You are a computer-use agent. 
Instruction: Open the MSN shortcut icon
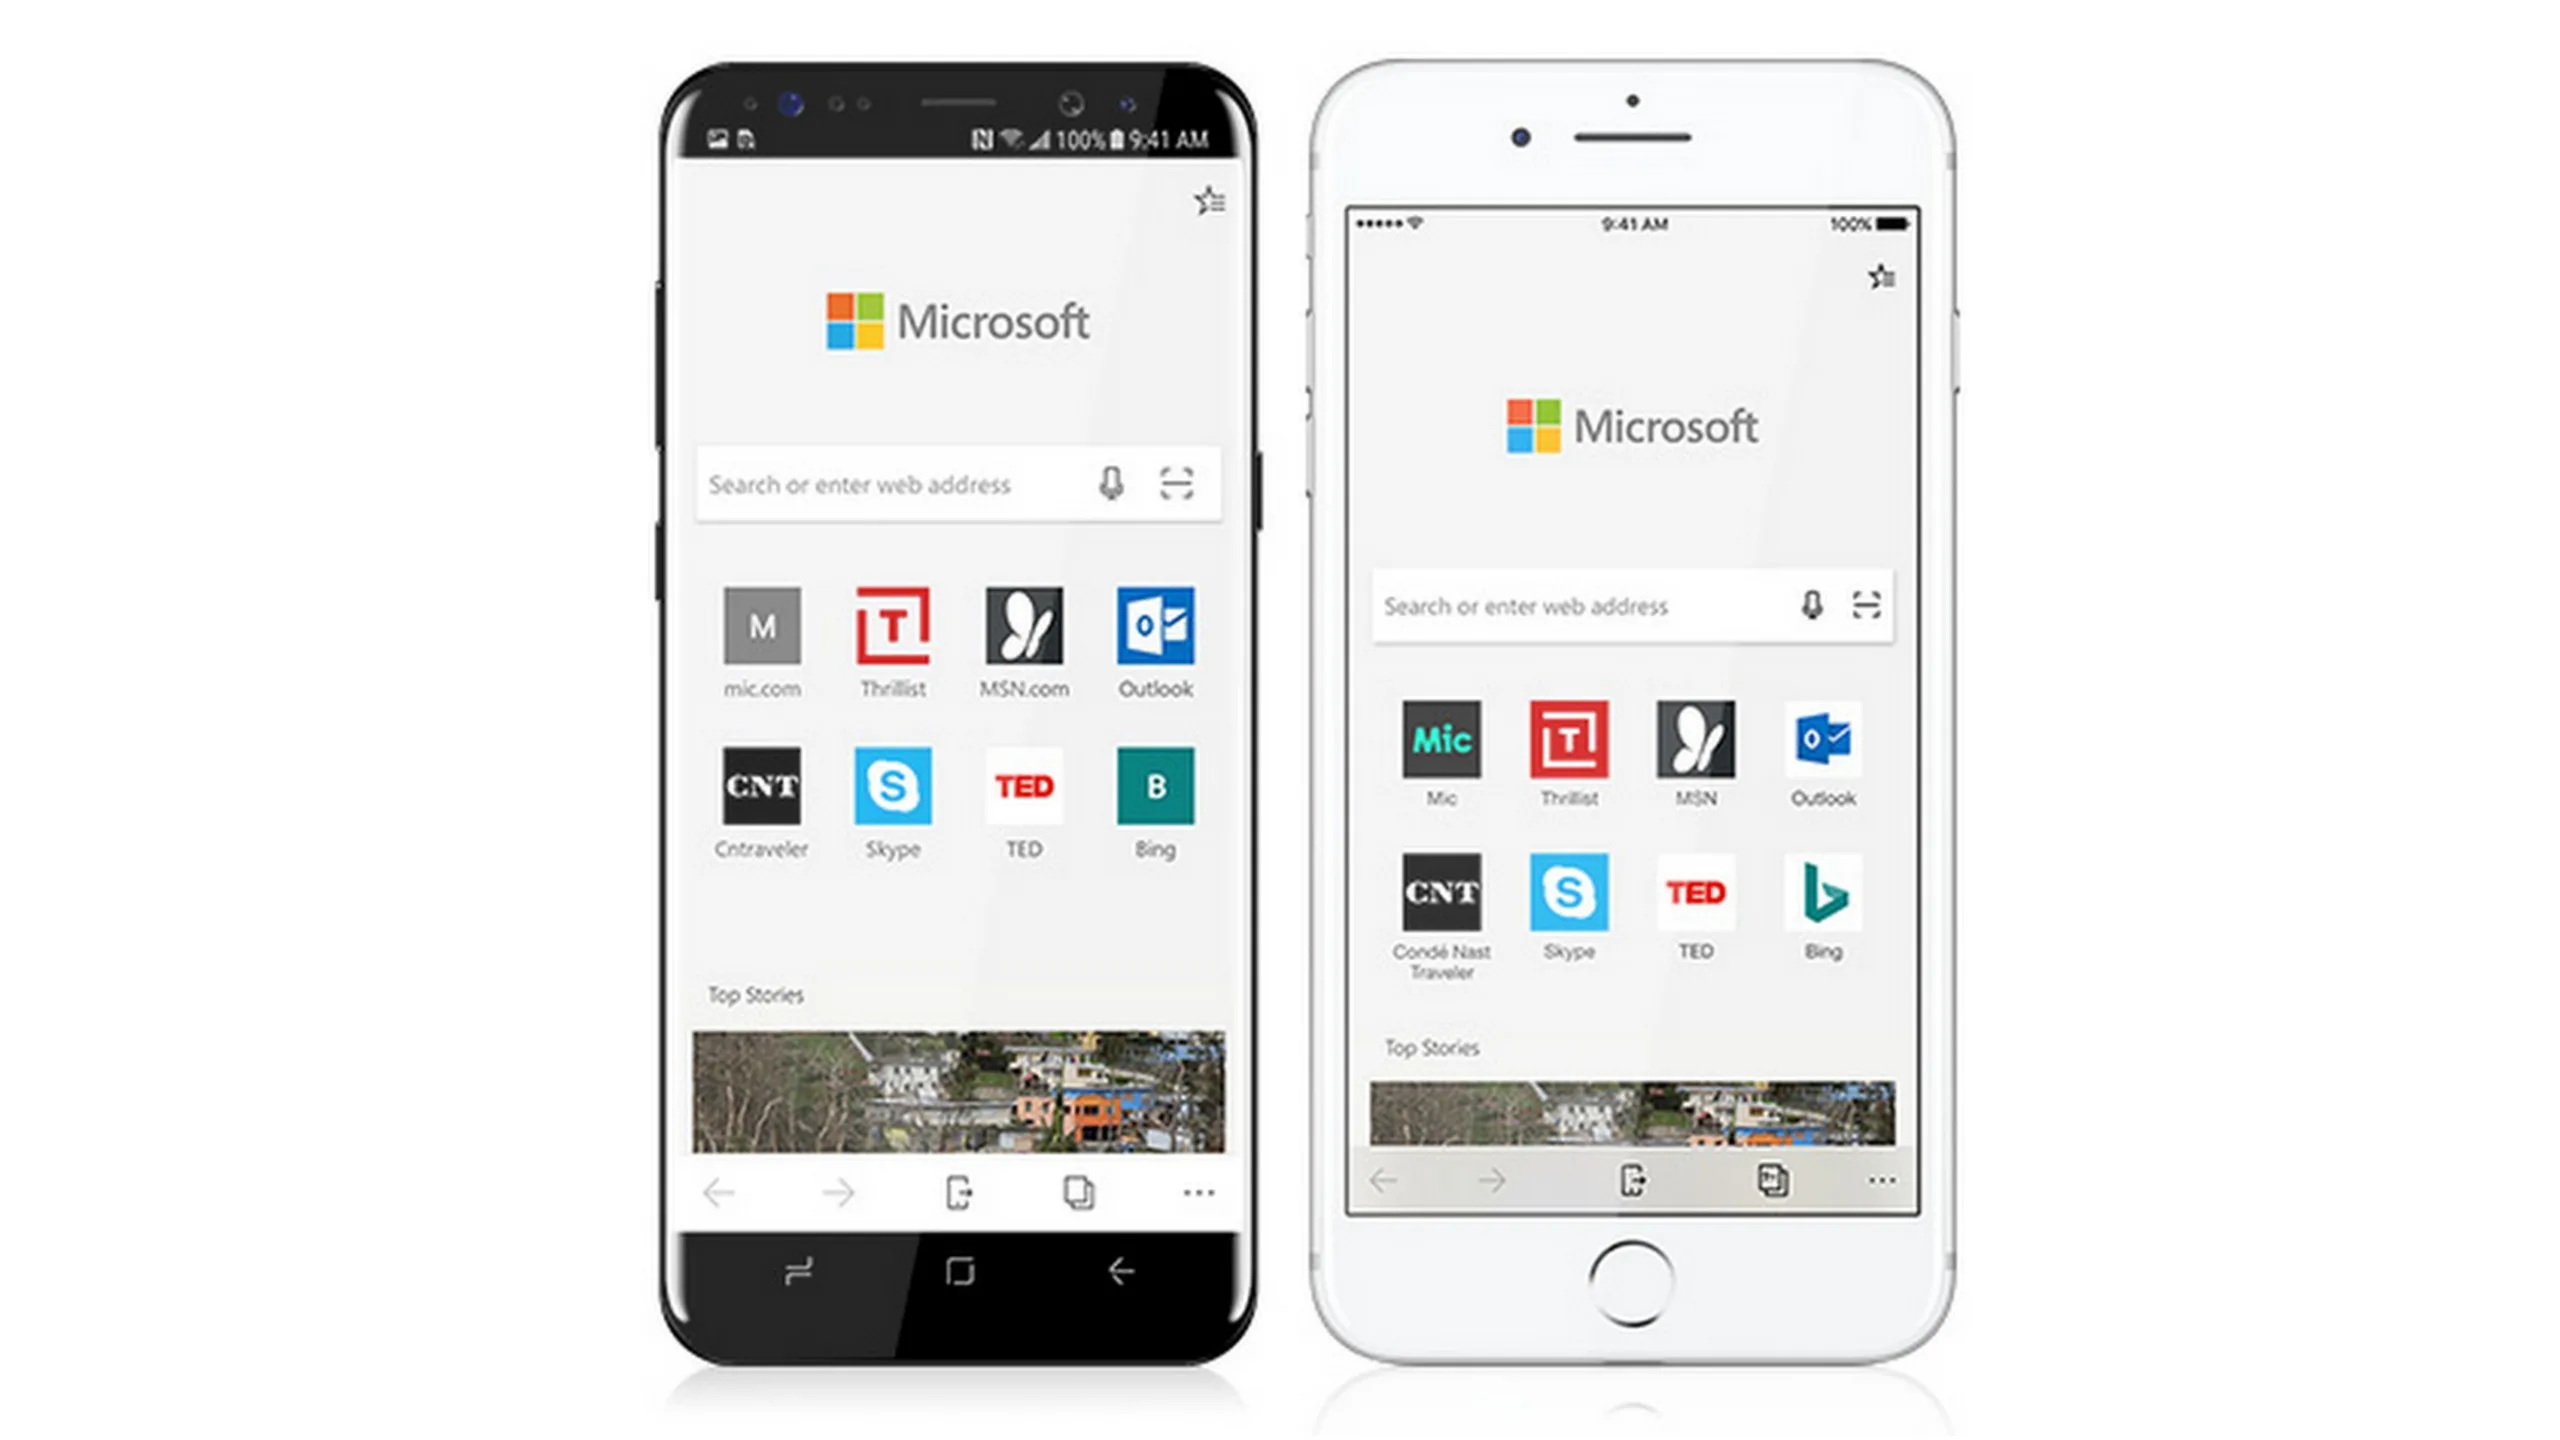pos(1023,626)
